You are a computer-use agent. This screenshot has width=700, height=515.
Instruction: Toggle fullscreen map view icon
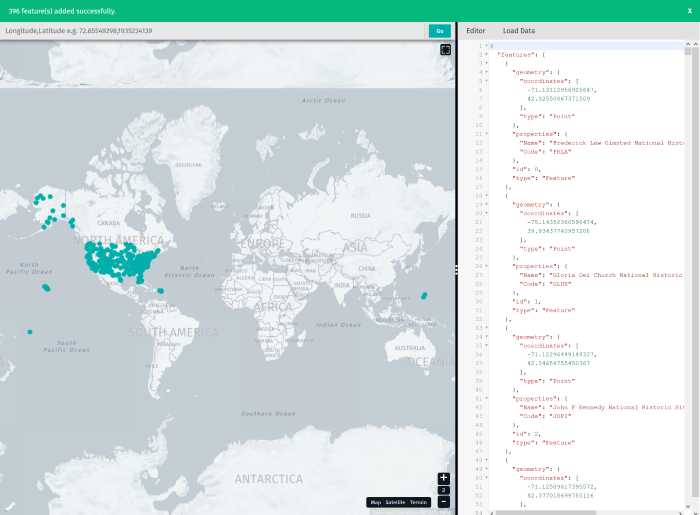click(445, 50)
